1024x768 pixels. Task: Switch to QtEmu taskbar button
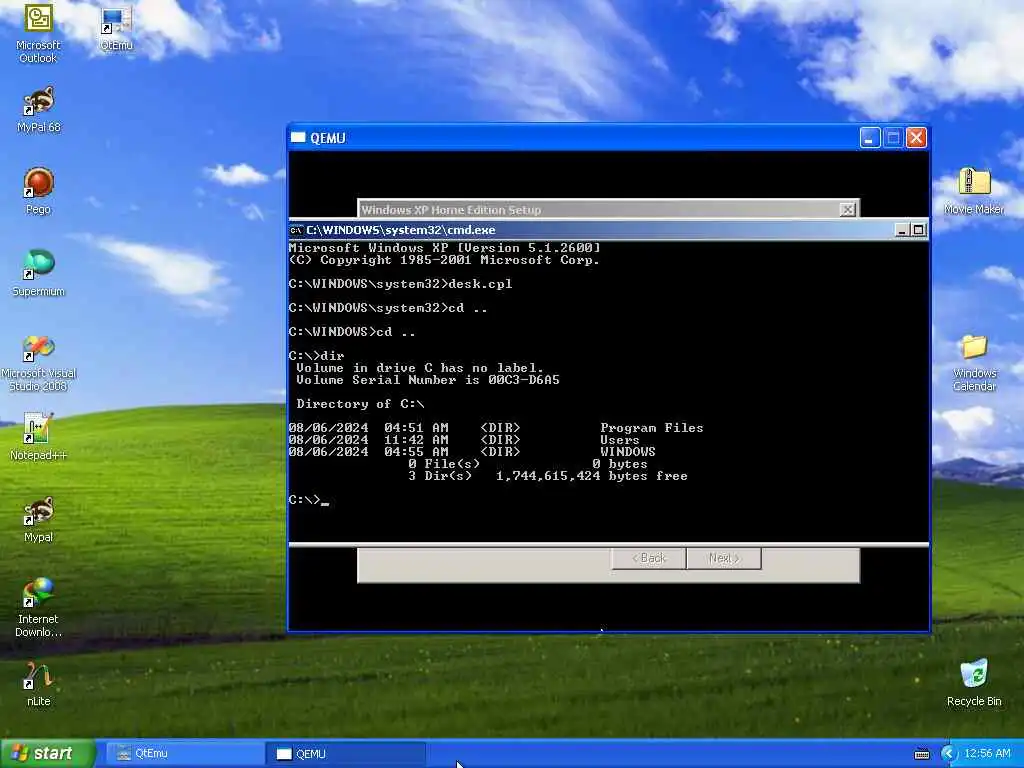coord(185,754)
